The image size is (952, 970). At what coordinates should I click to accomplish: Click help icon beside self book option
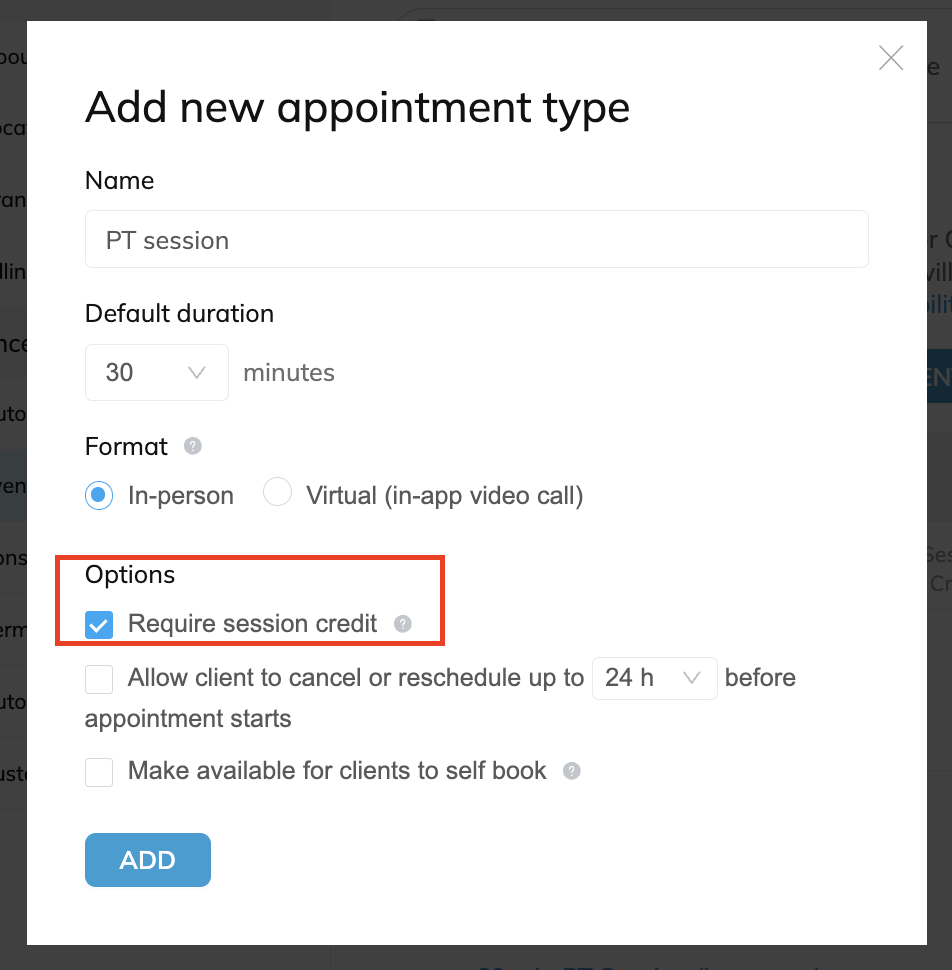(571, 771)
